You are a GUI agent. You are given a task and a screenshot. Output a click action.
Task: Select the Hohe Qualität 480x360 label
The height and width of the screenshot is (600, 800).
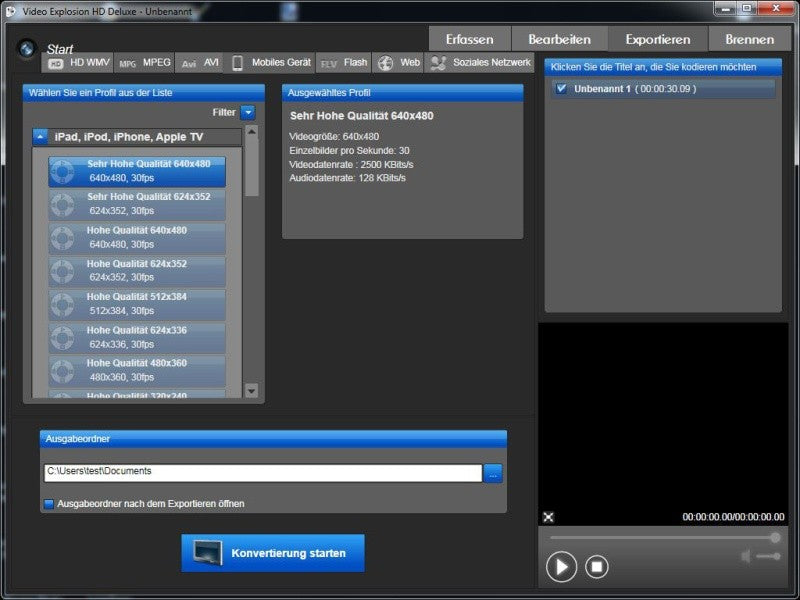tap(137, 363)
